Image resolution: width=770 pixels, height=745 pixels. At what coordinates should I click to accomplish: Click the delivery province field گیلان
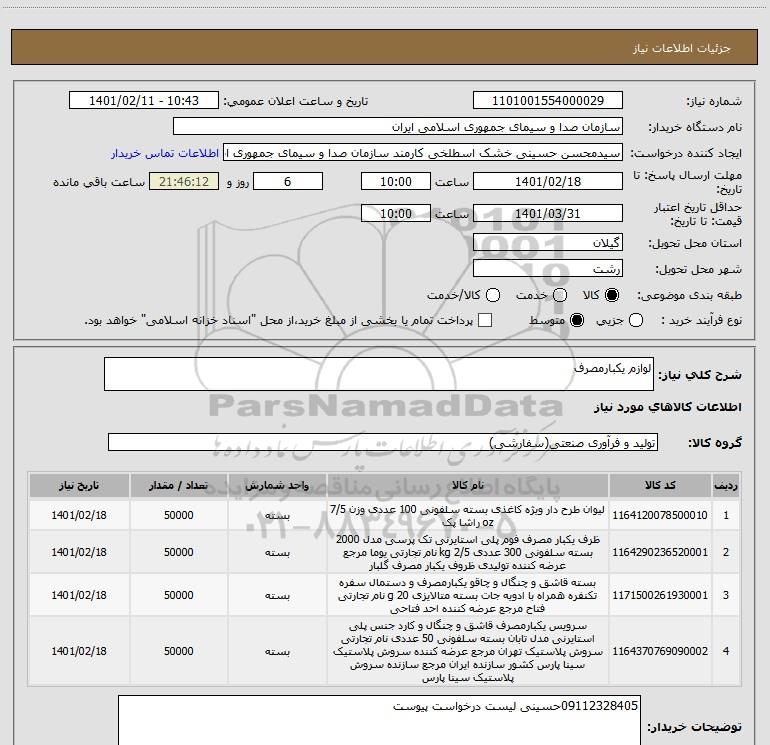548,242
